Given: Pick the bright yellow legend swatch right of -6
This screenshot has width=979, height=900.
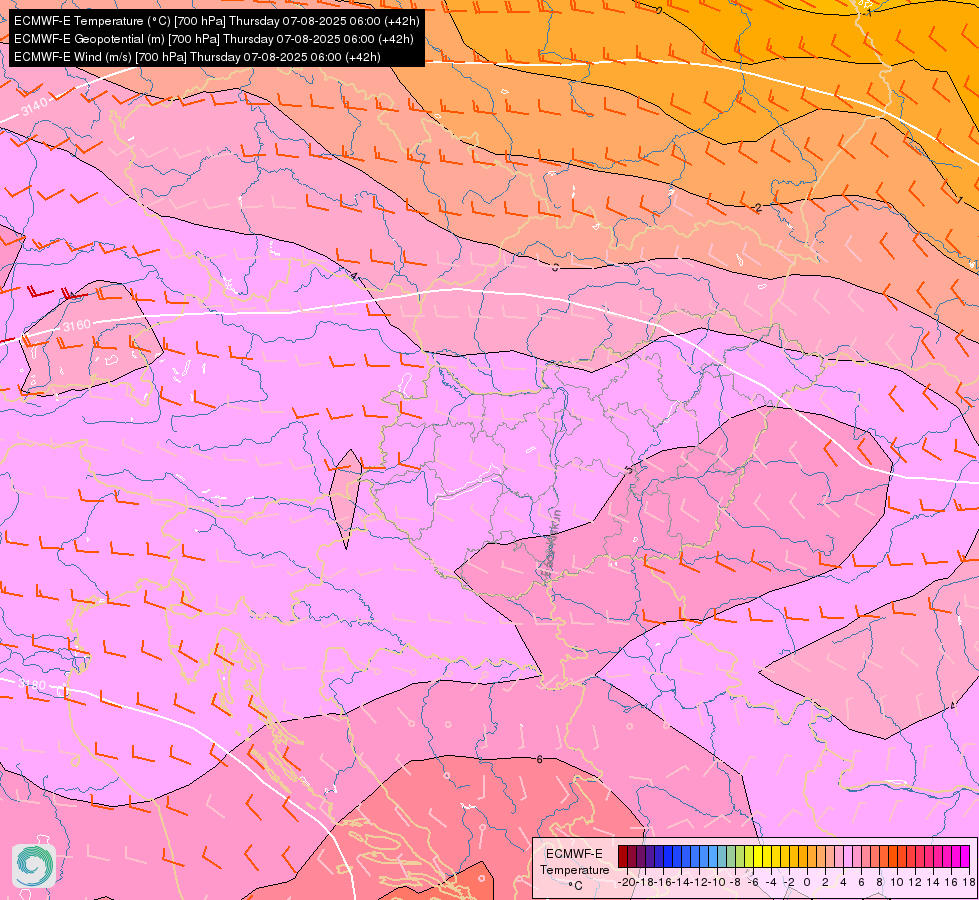Looking at the screenshot, I should tap(758, 856).
